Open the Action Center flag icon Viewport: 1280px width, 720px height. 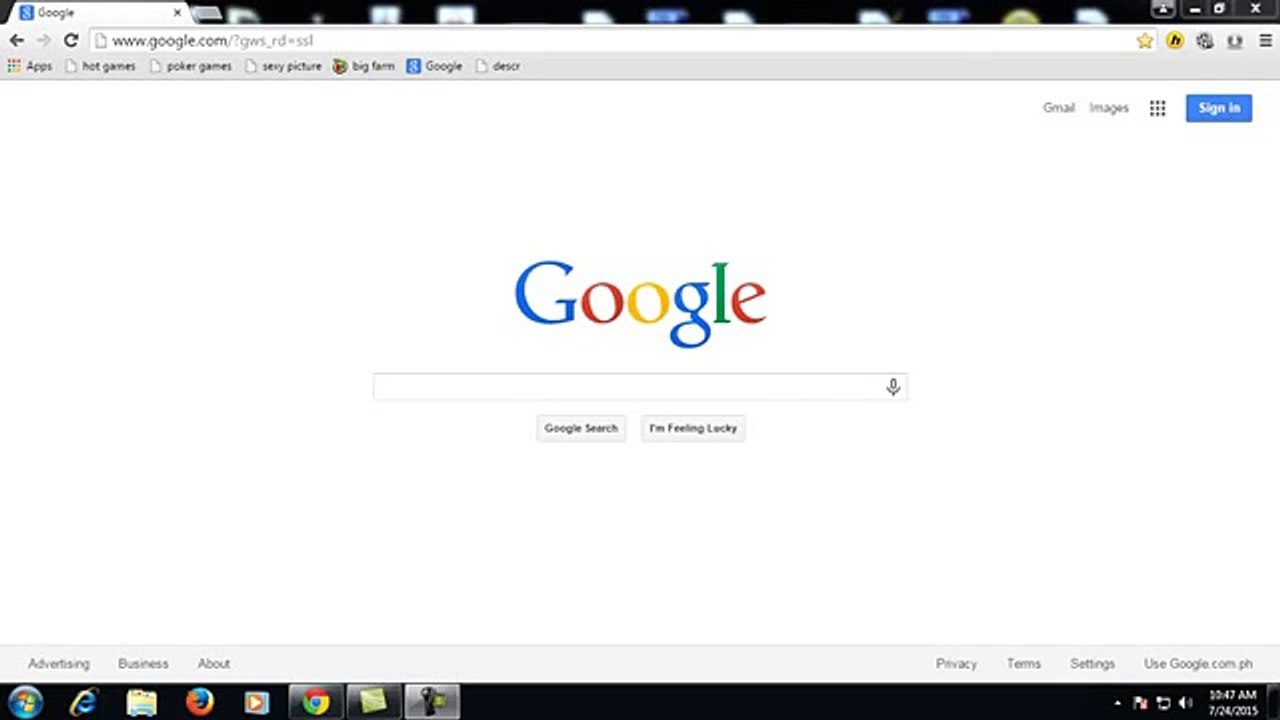click(x=1141, y=703)
